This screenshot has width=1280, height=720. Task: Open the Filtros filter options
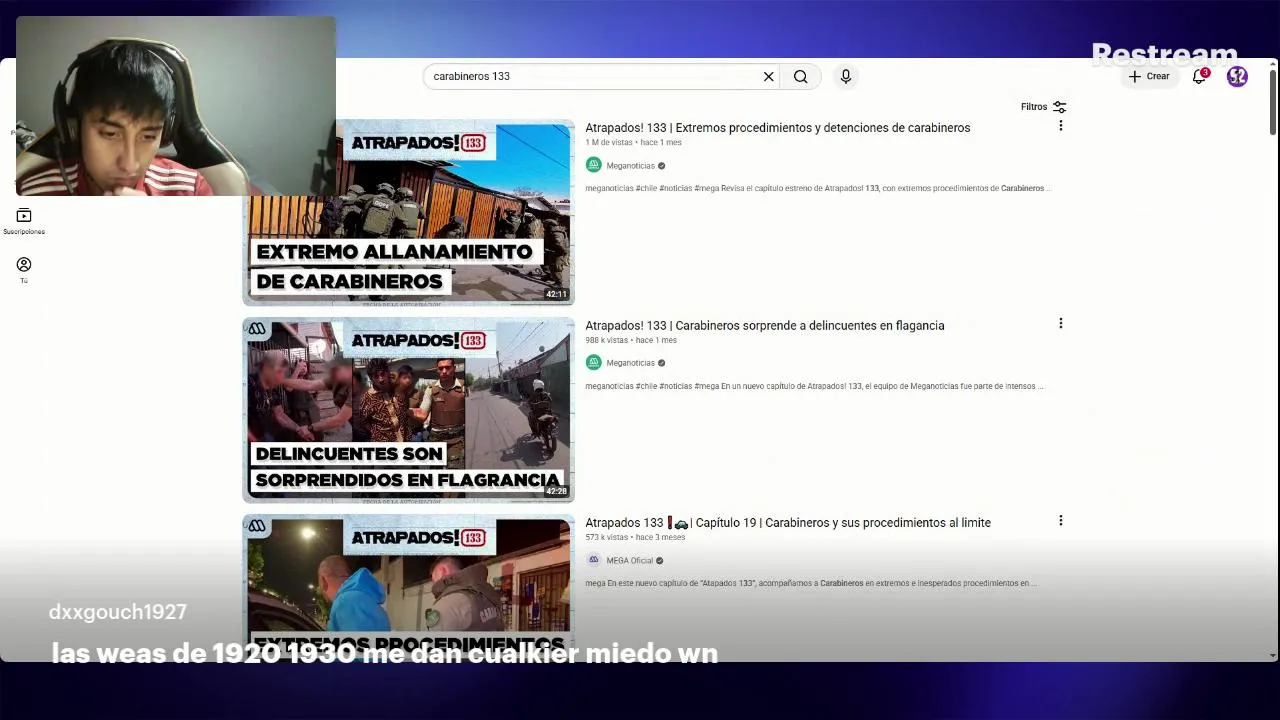tap(1043, 107)
